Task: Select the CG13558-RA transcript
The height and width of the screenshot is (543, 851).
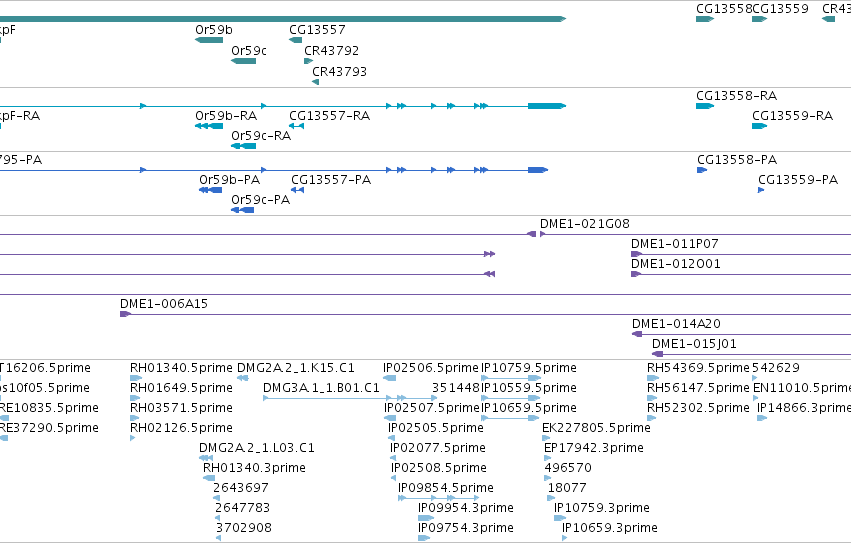Action: tap(705, 106)
